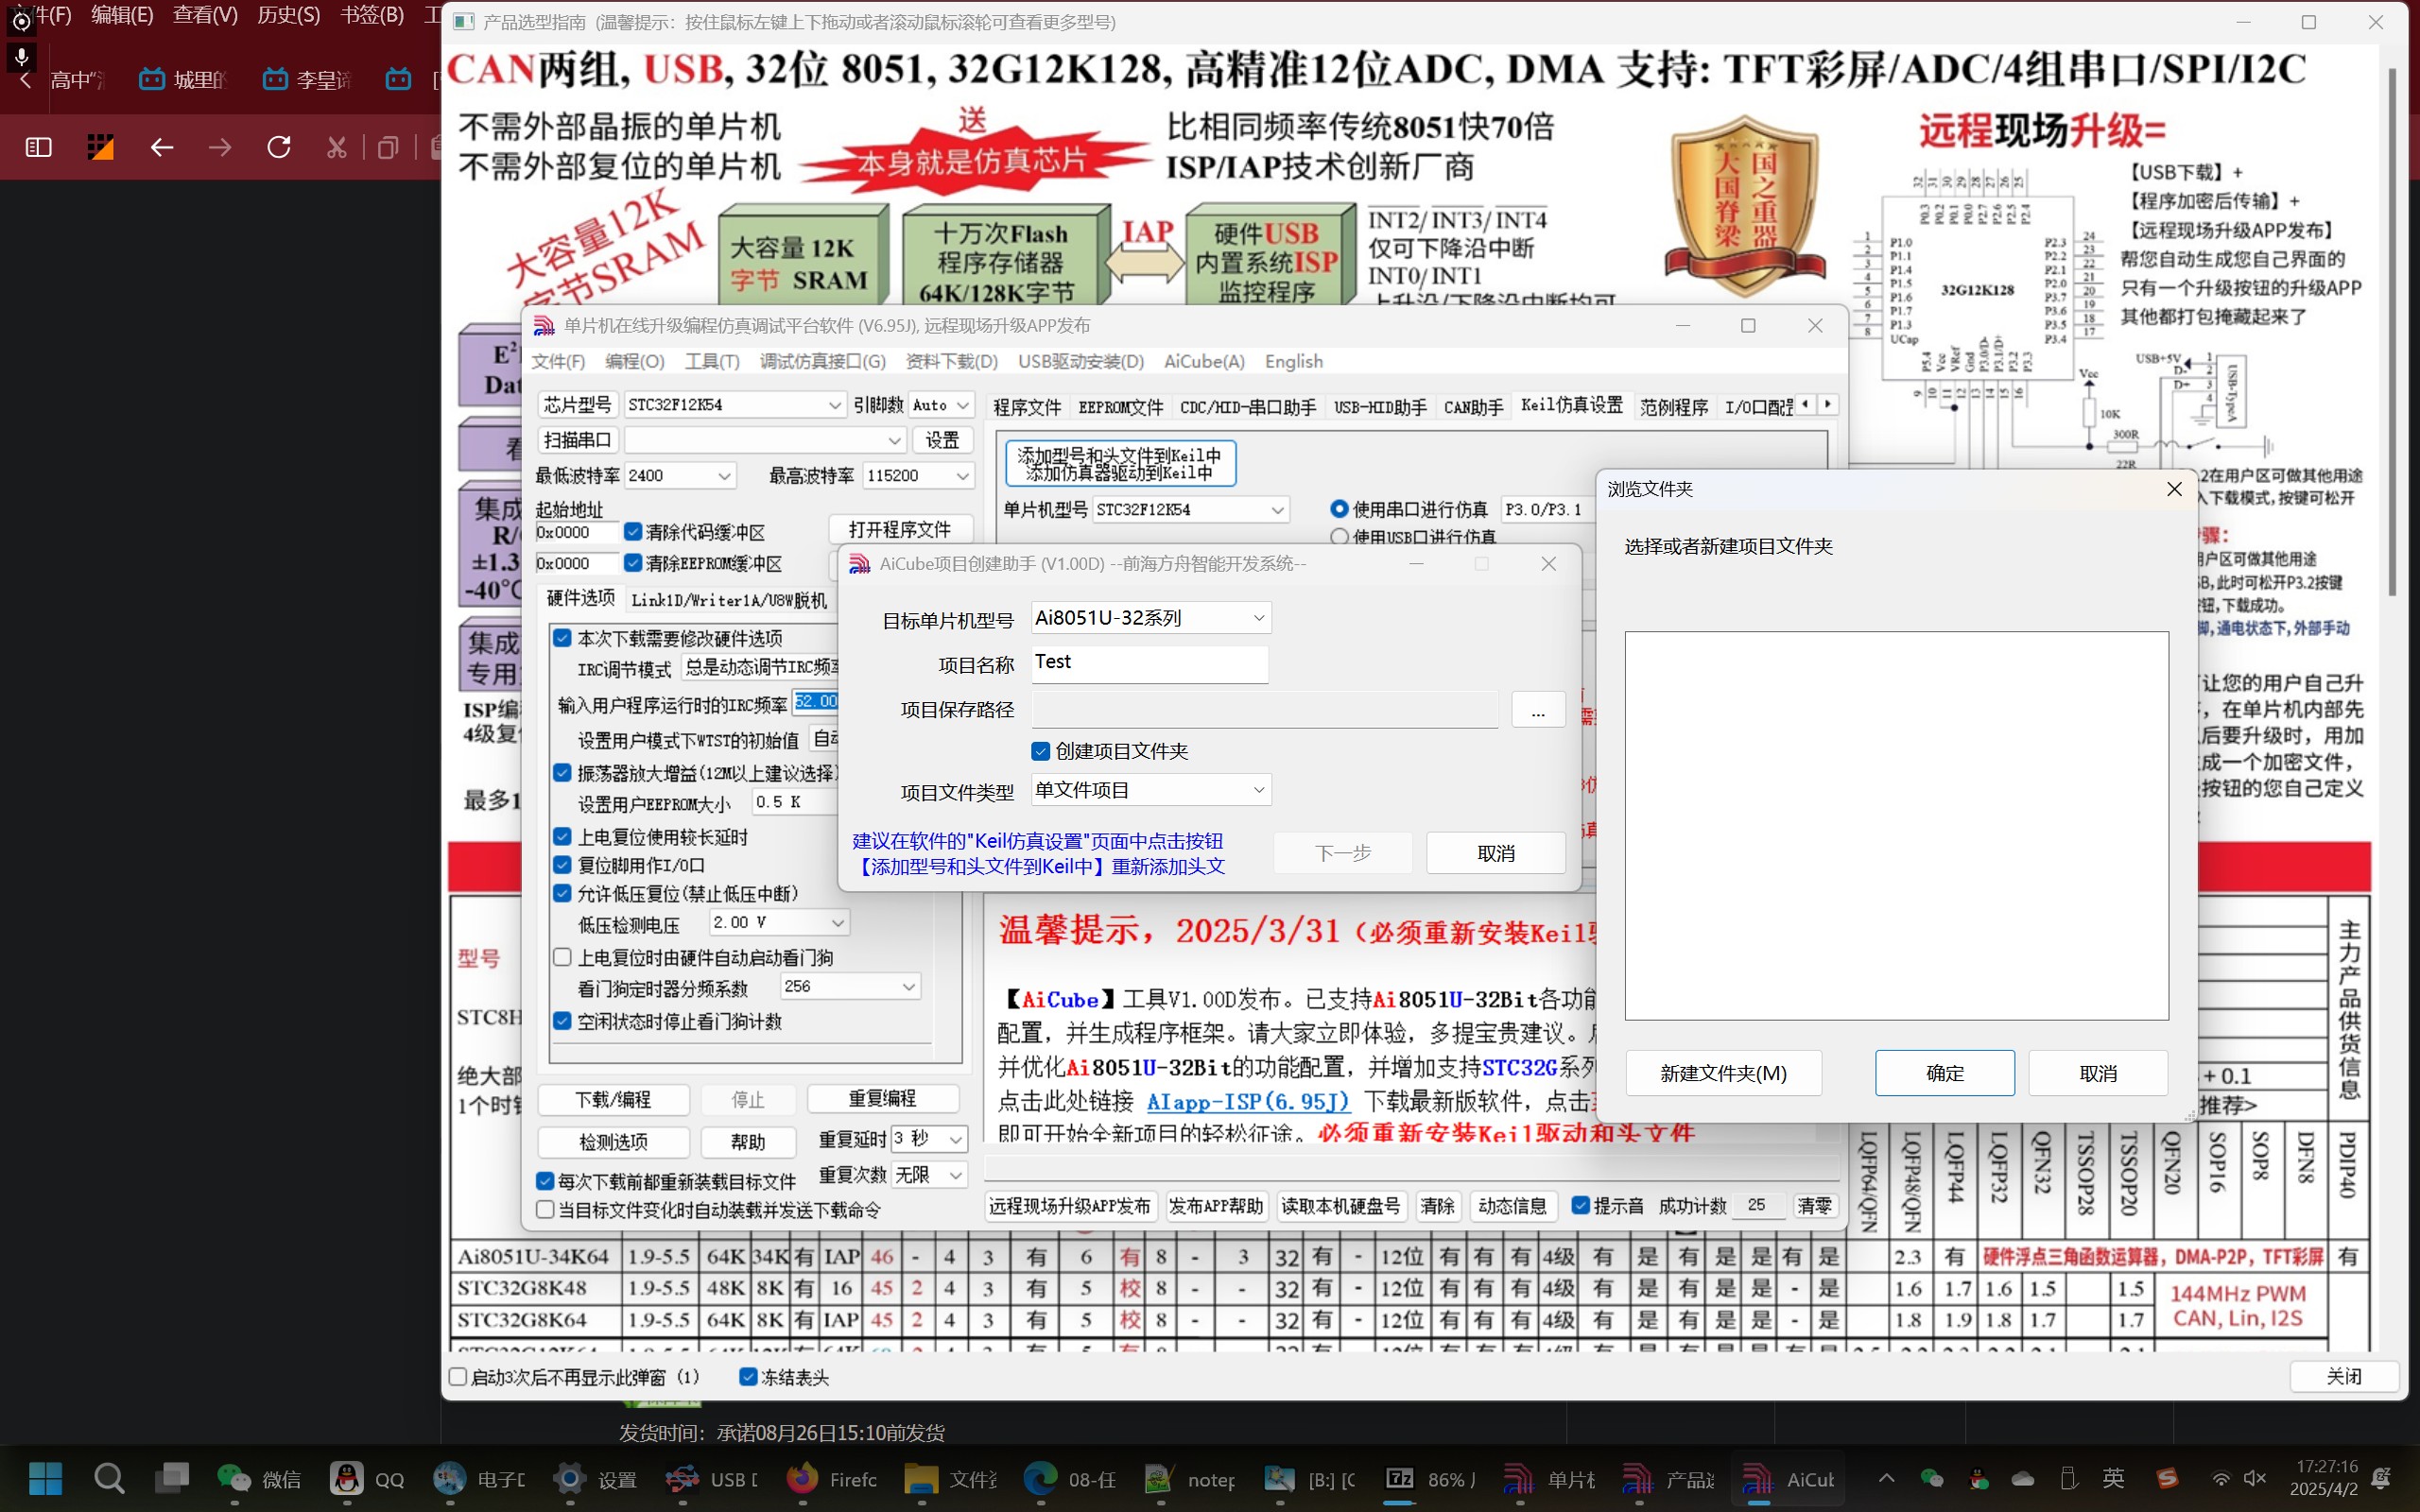Open 最低波特率 2400 dropdown

[x=680, y=475]
